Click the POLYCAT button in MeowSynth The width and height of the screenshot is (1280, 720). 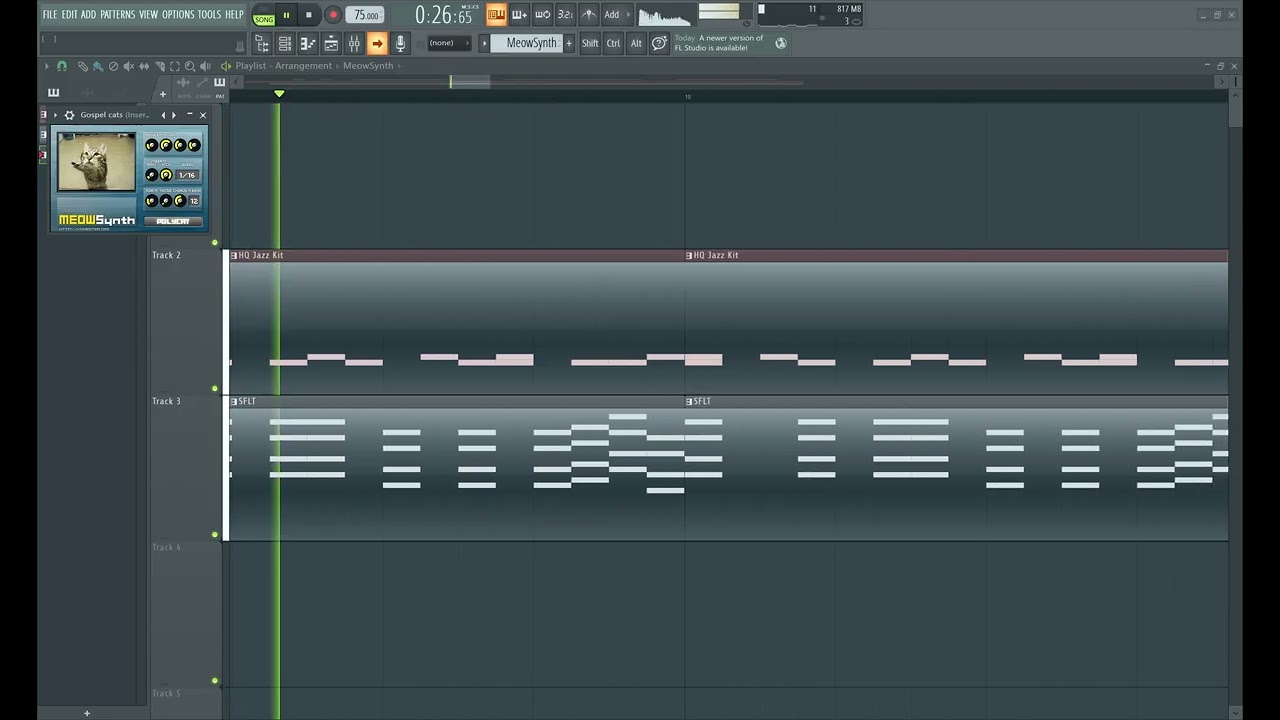tap(173, 221)
